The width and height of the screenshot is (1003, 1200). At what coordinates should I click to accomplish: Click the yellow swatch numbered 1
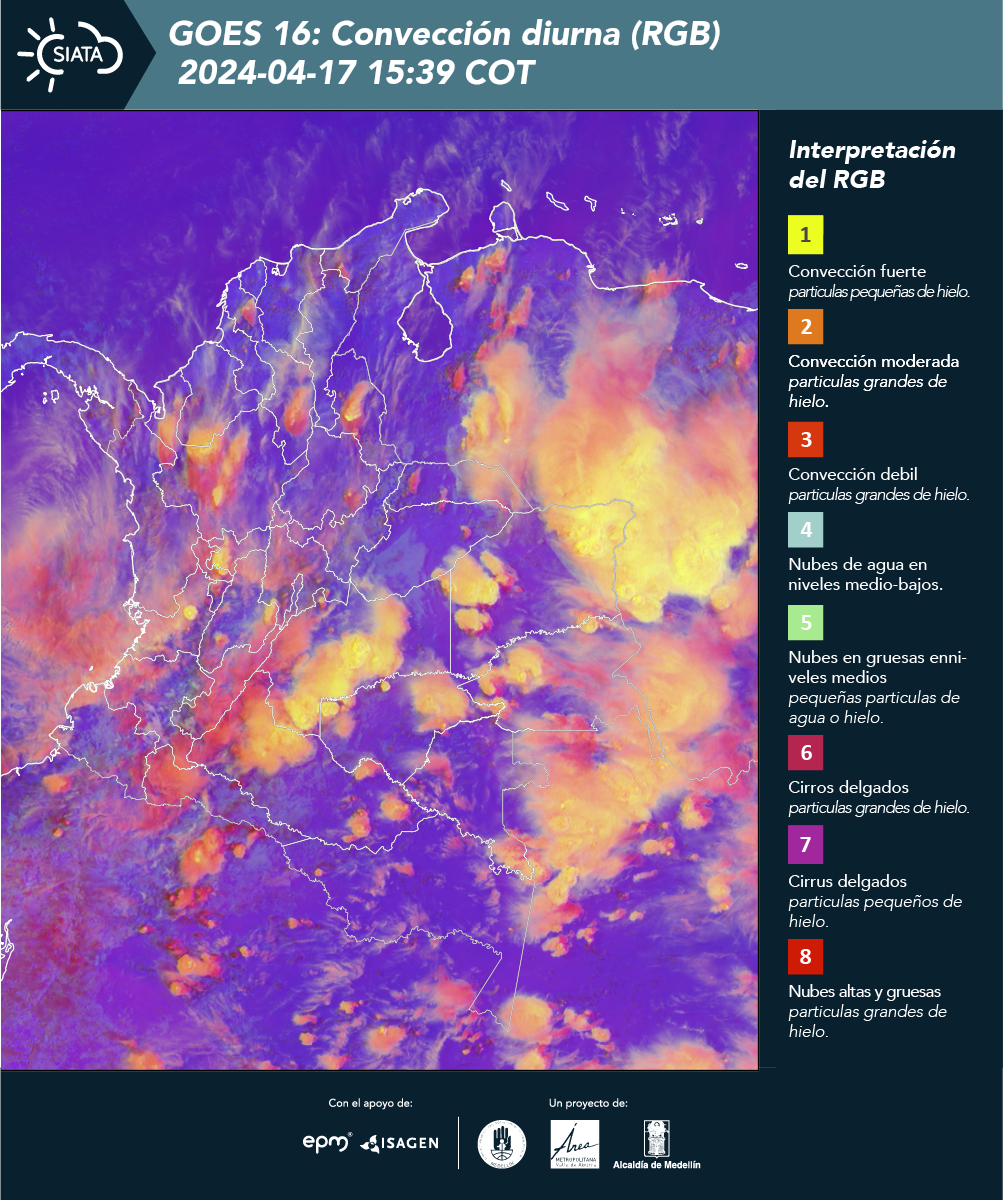pos(805,236)
